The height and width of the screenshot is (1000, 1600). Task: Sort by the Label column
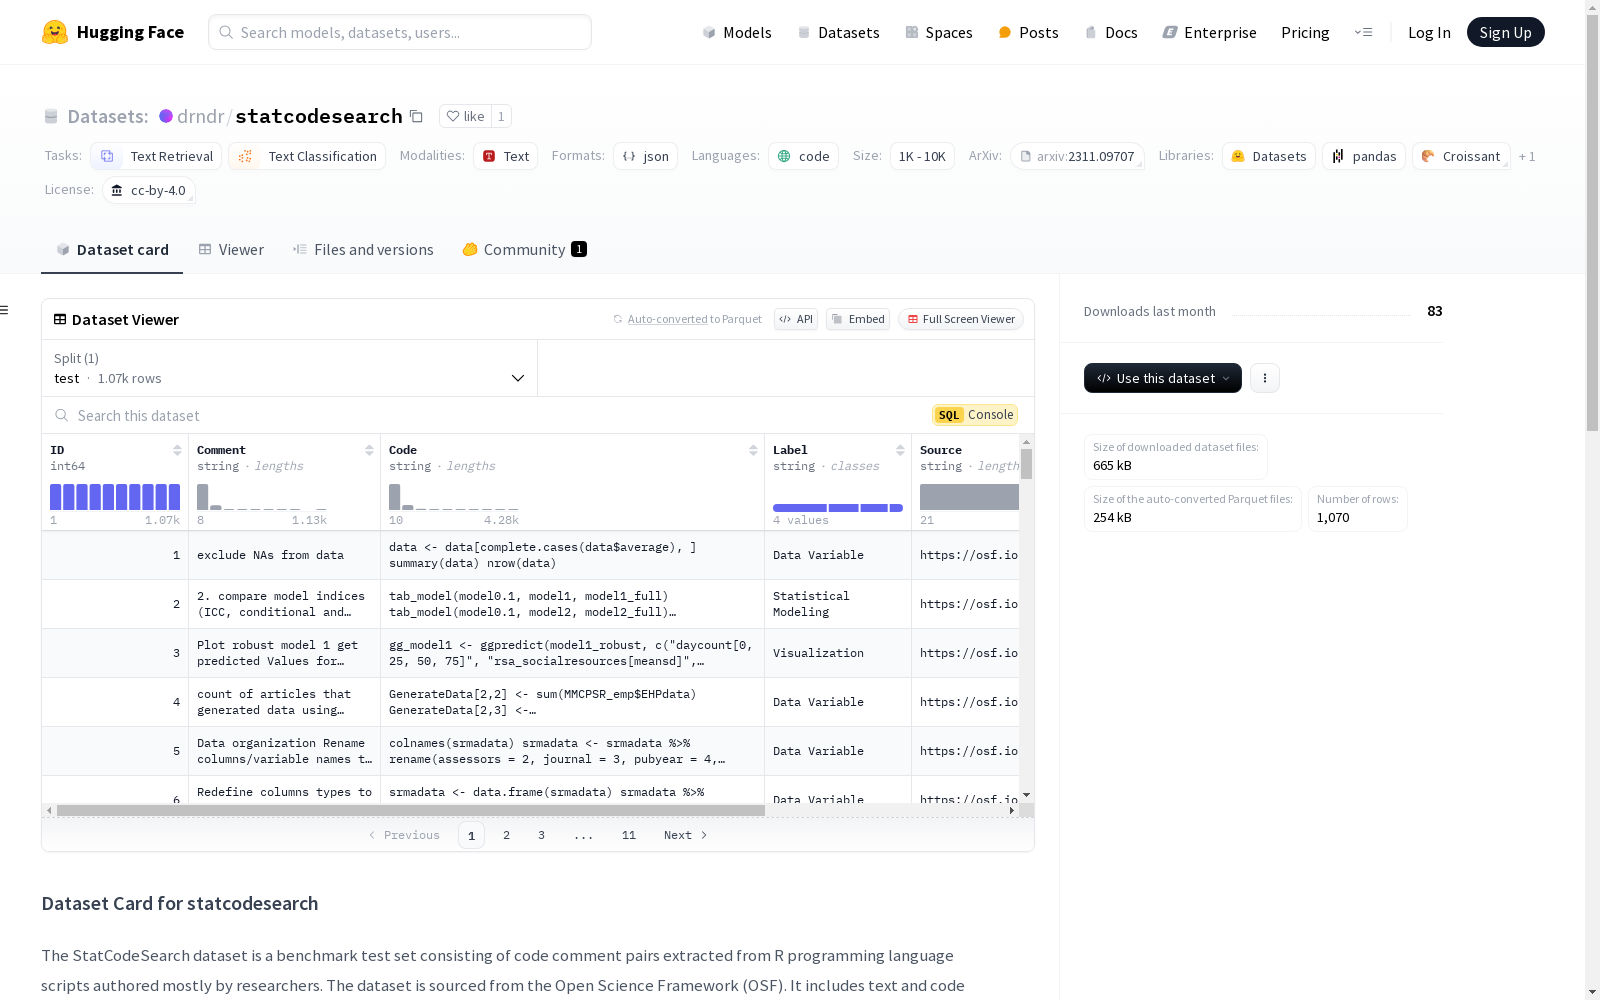click(900, 450)
